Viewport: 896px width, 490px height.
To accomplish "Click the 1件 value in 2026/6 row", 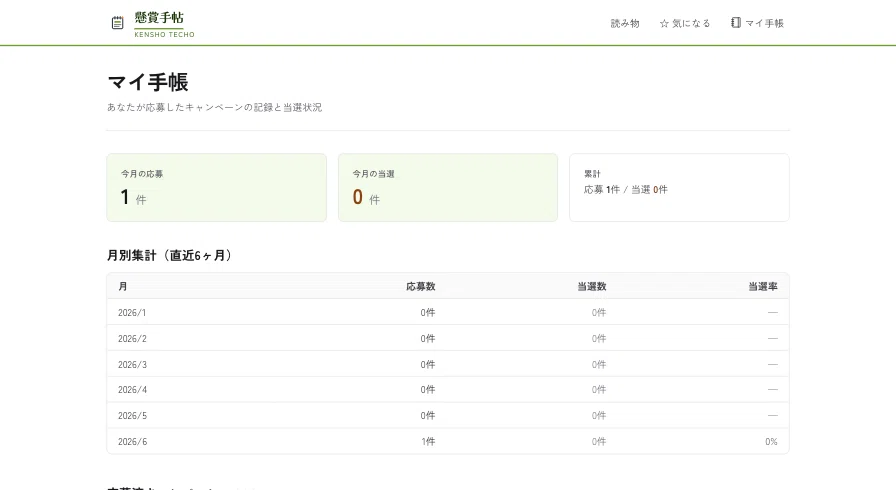I will click(x=428, y=441).
